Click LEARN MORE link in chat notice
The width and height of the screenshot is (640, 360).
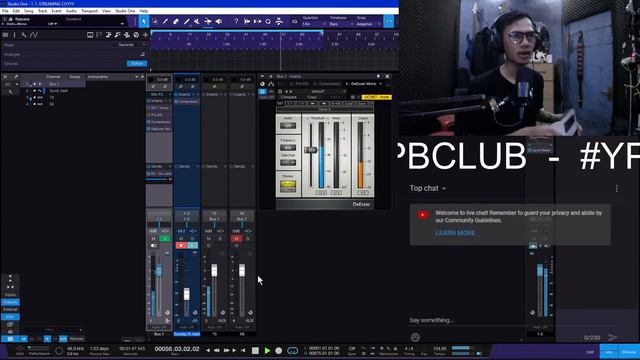(x=455, y=233)
